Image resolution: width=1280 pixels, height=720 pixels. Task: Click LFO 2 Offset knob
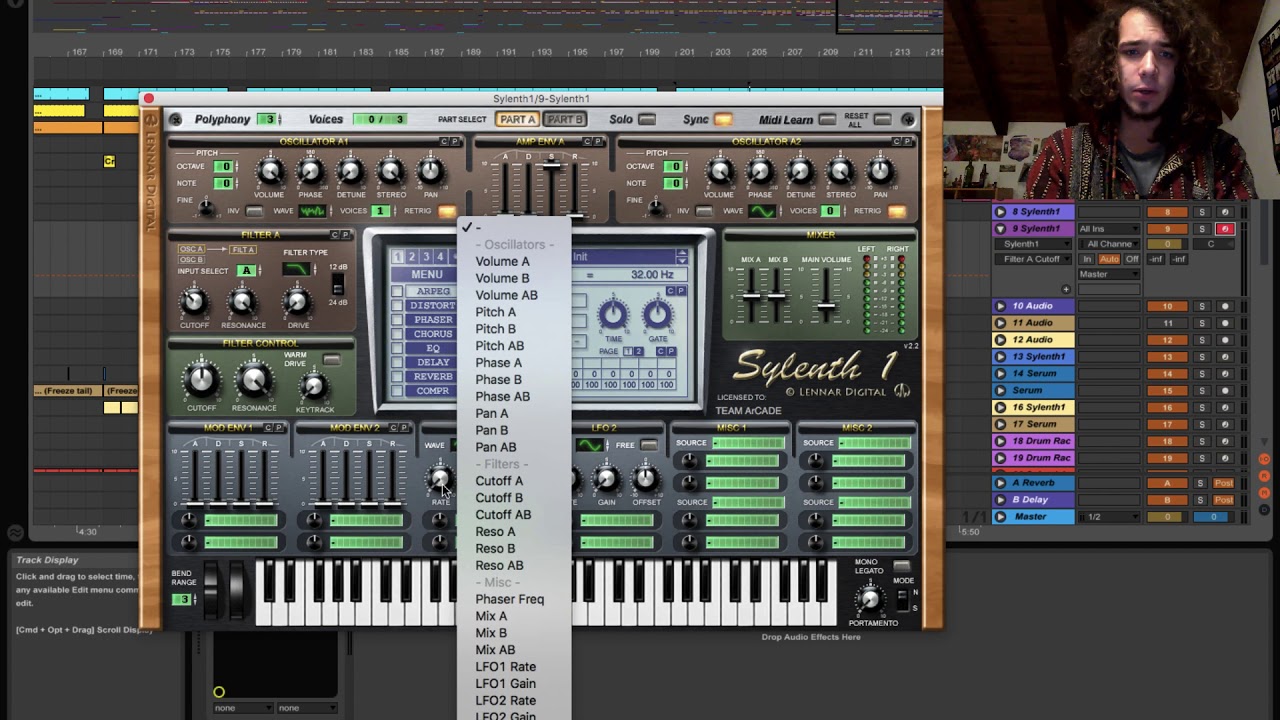click(645, 480)
